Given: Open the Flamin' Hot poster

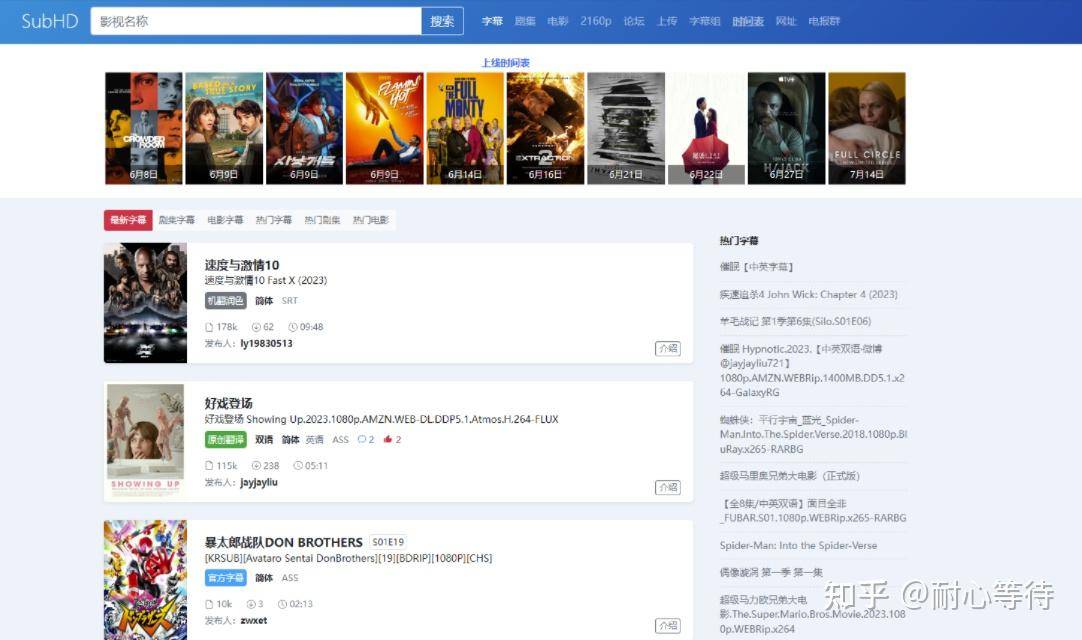Looking at the screenshot, I should pyautogui.click(x=384, y=128).
